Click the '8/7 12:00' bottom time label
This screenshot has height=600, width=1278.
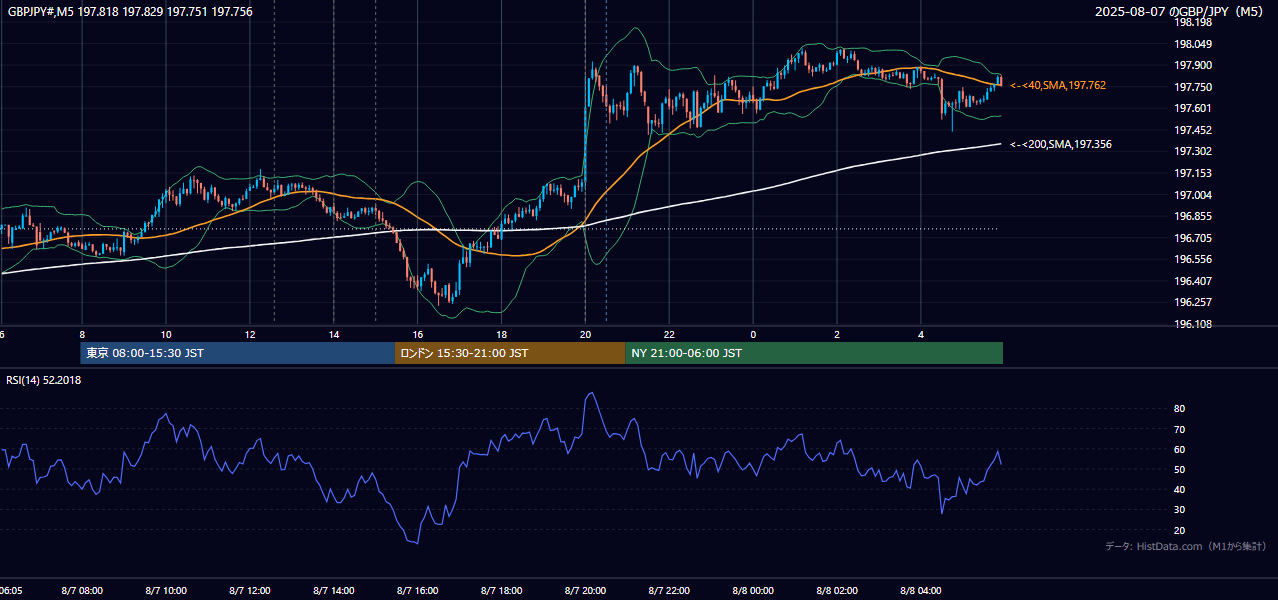pyautogui.click(x=249, y=591)
